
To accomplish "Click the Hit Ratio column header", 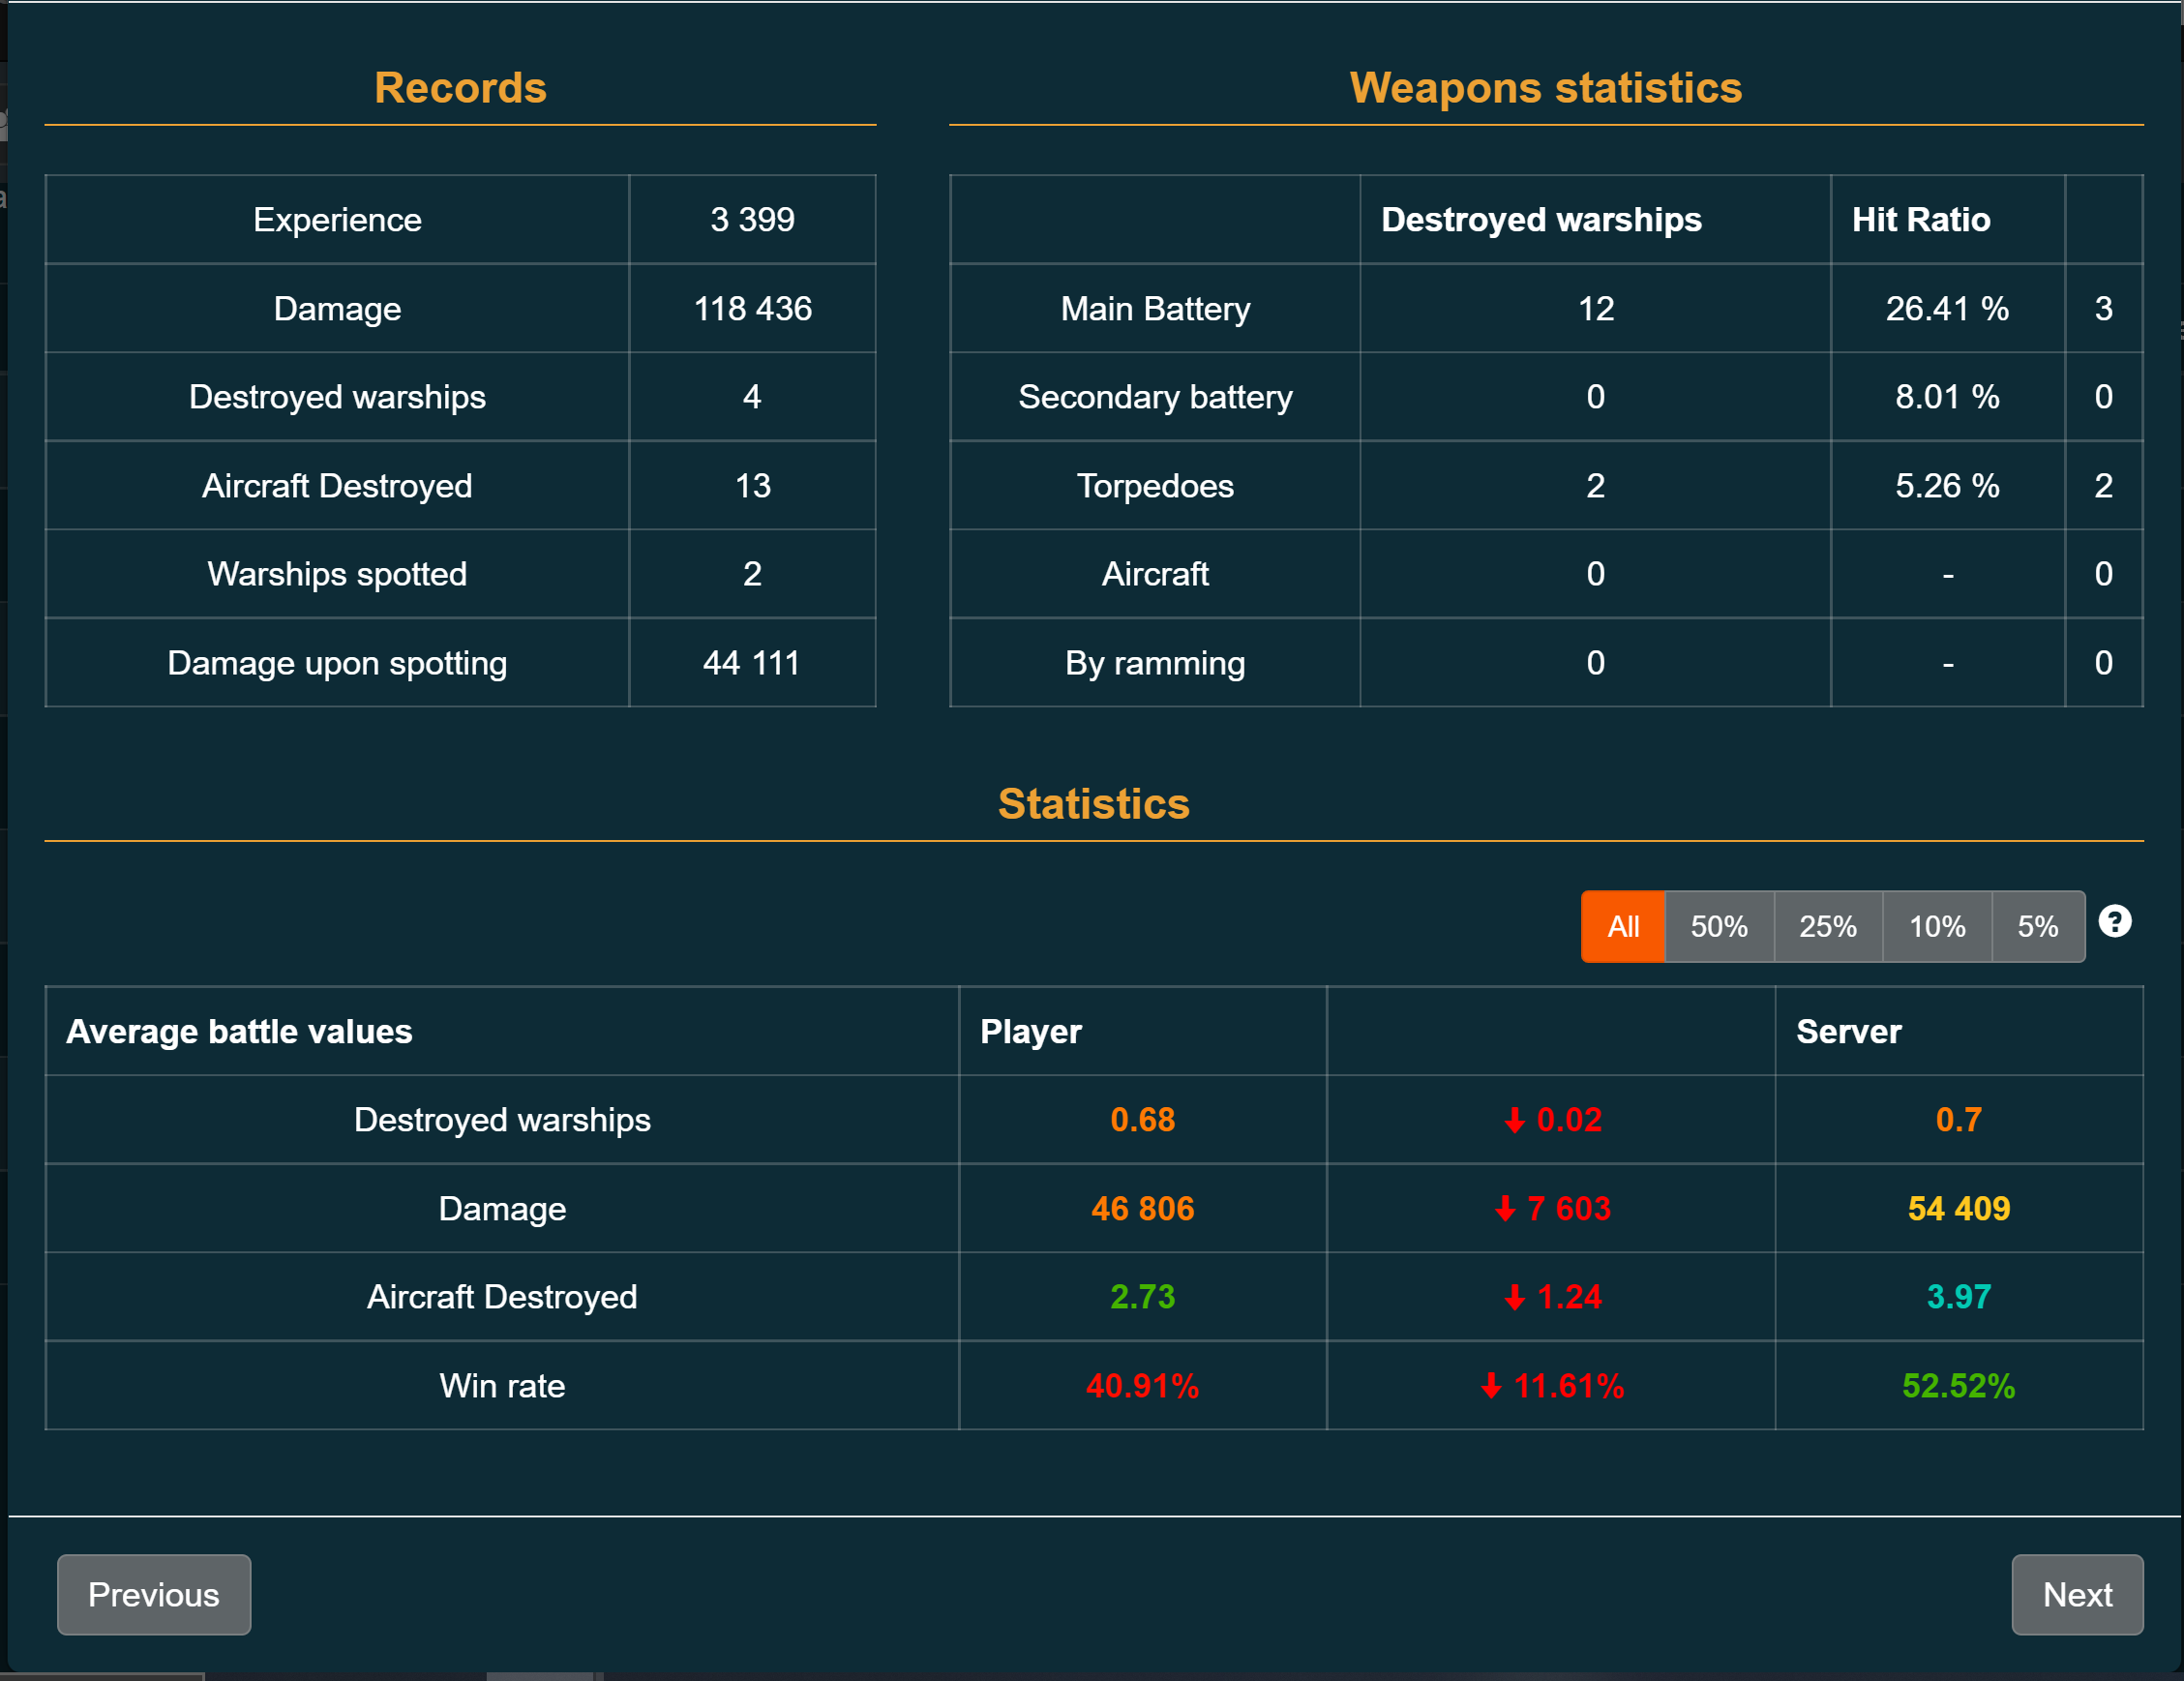I will coord(1920,220).
